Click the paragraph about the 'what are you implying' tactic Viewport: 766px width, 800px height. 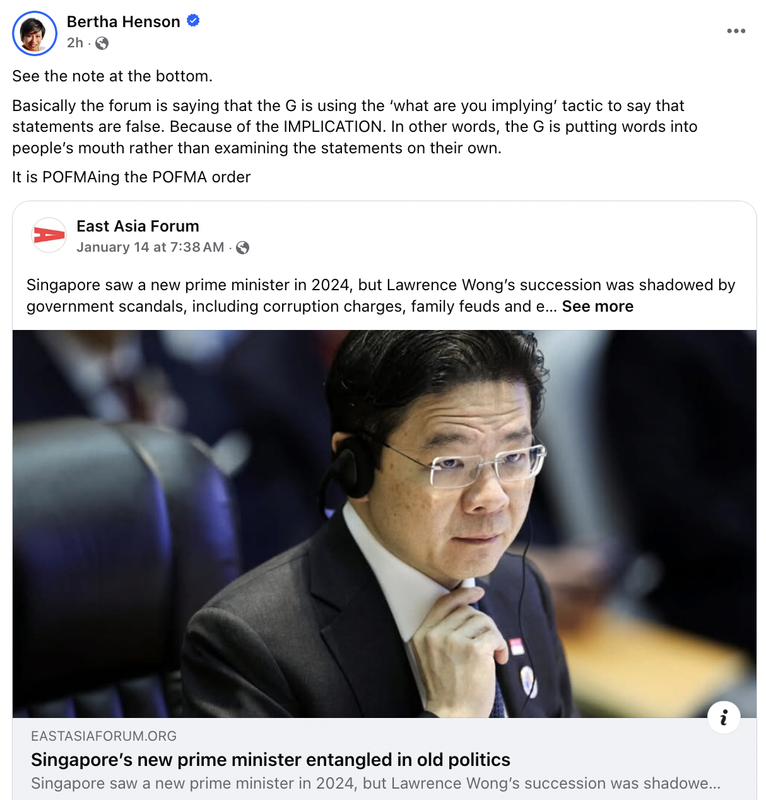pyautogui.click(x=355, y=127)
